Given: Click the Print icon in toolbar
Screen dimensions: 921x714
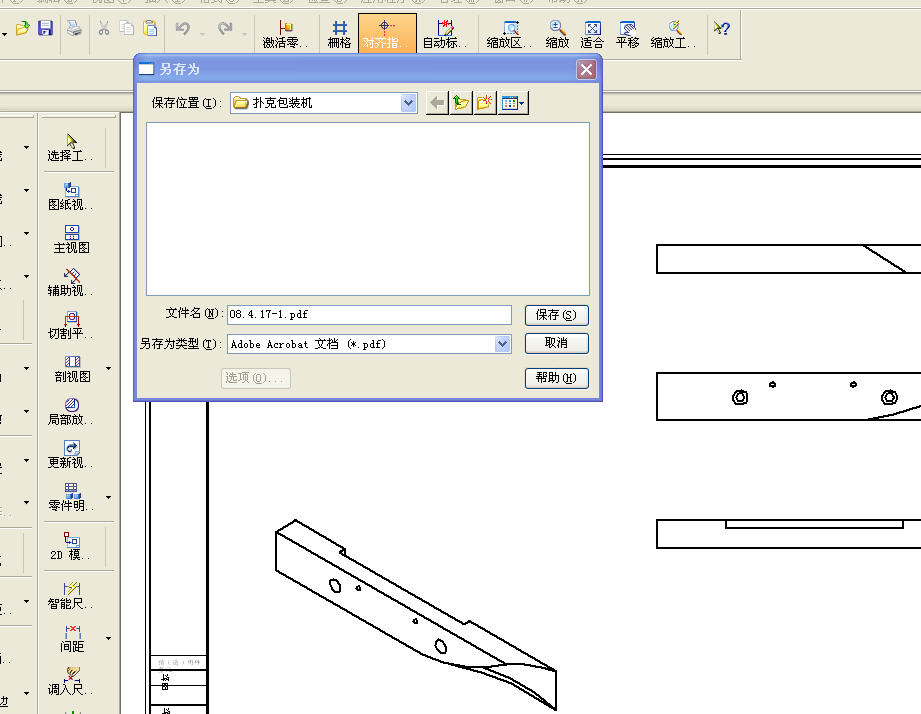Looking at the screenshot, I should click(74, 28).
